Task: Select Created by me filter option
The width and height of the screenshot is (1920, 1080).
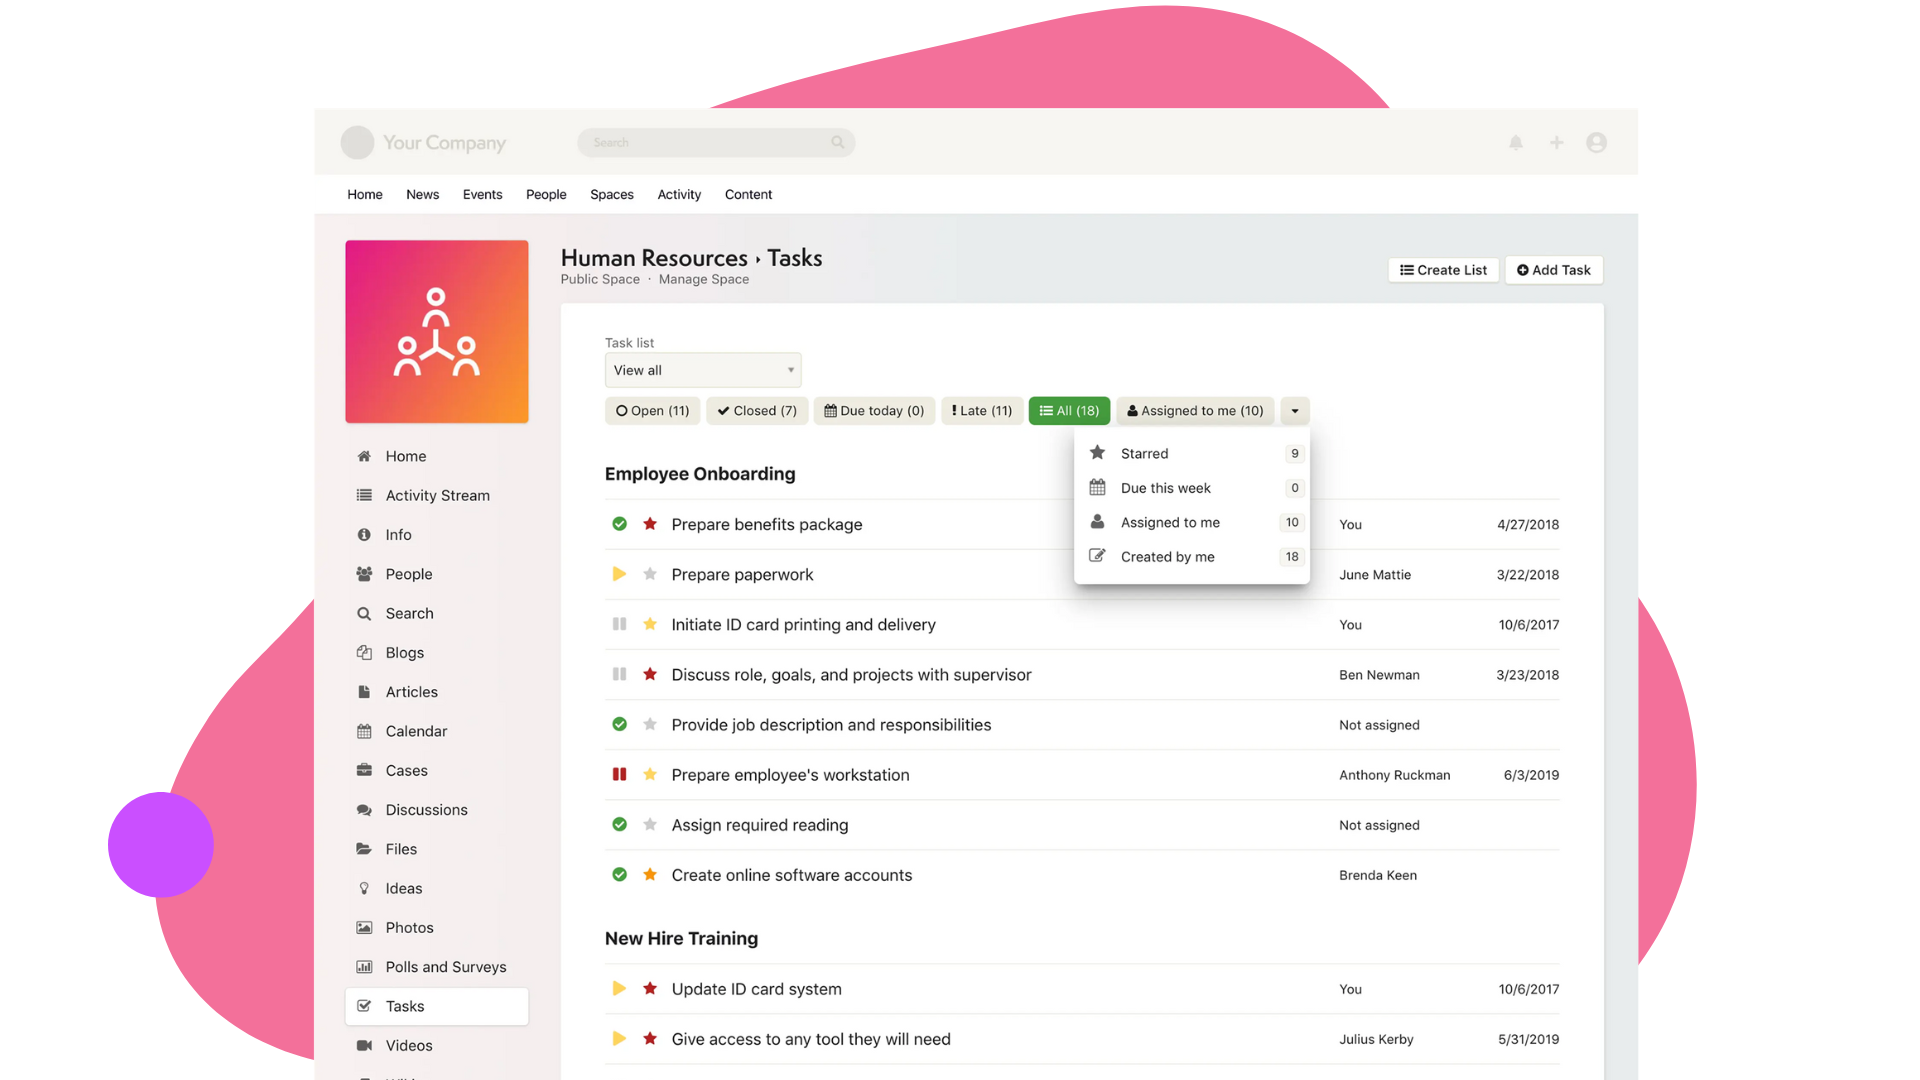Action: pyautogui.click(x=1167, y=557)
